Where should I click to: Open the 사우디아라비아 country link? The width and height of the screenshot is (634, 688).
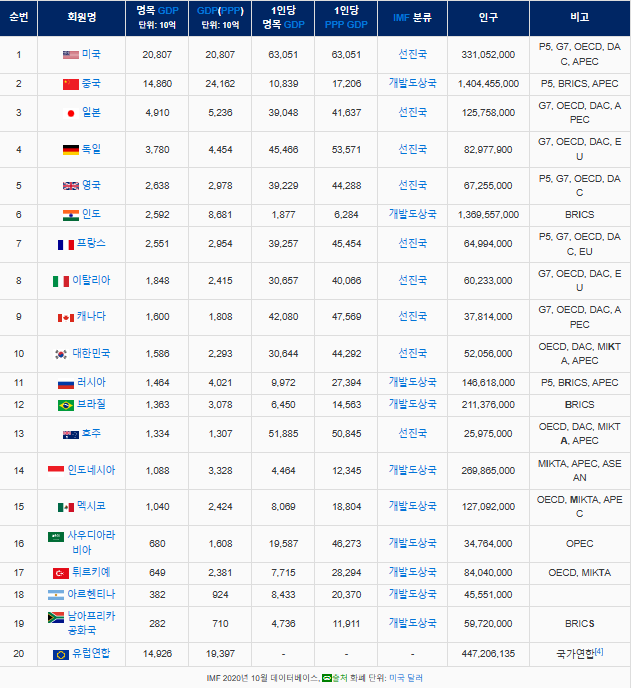tap(91, 543)
